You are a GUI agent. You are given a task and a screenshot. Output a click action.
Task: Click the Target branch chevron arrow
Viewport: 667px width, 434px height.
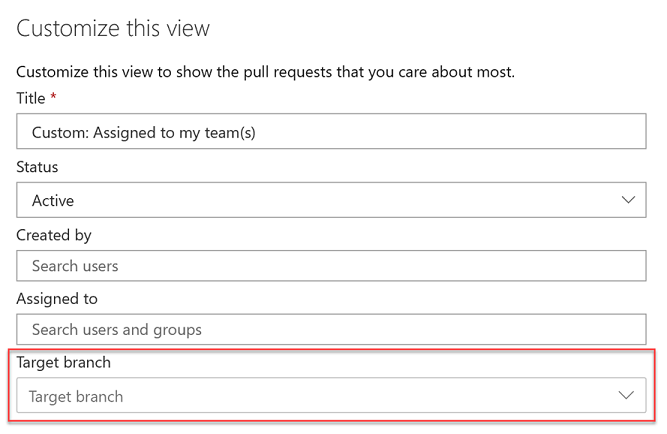[627, 396]
